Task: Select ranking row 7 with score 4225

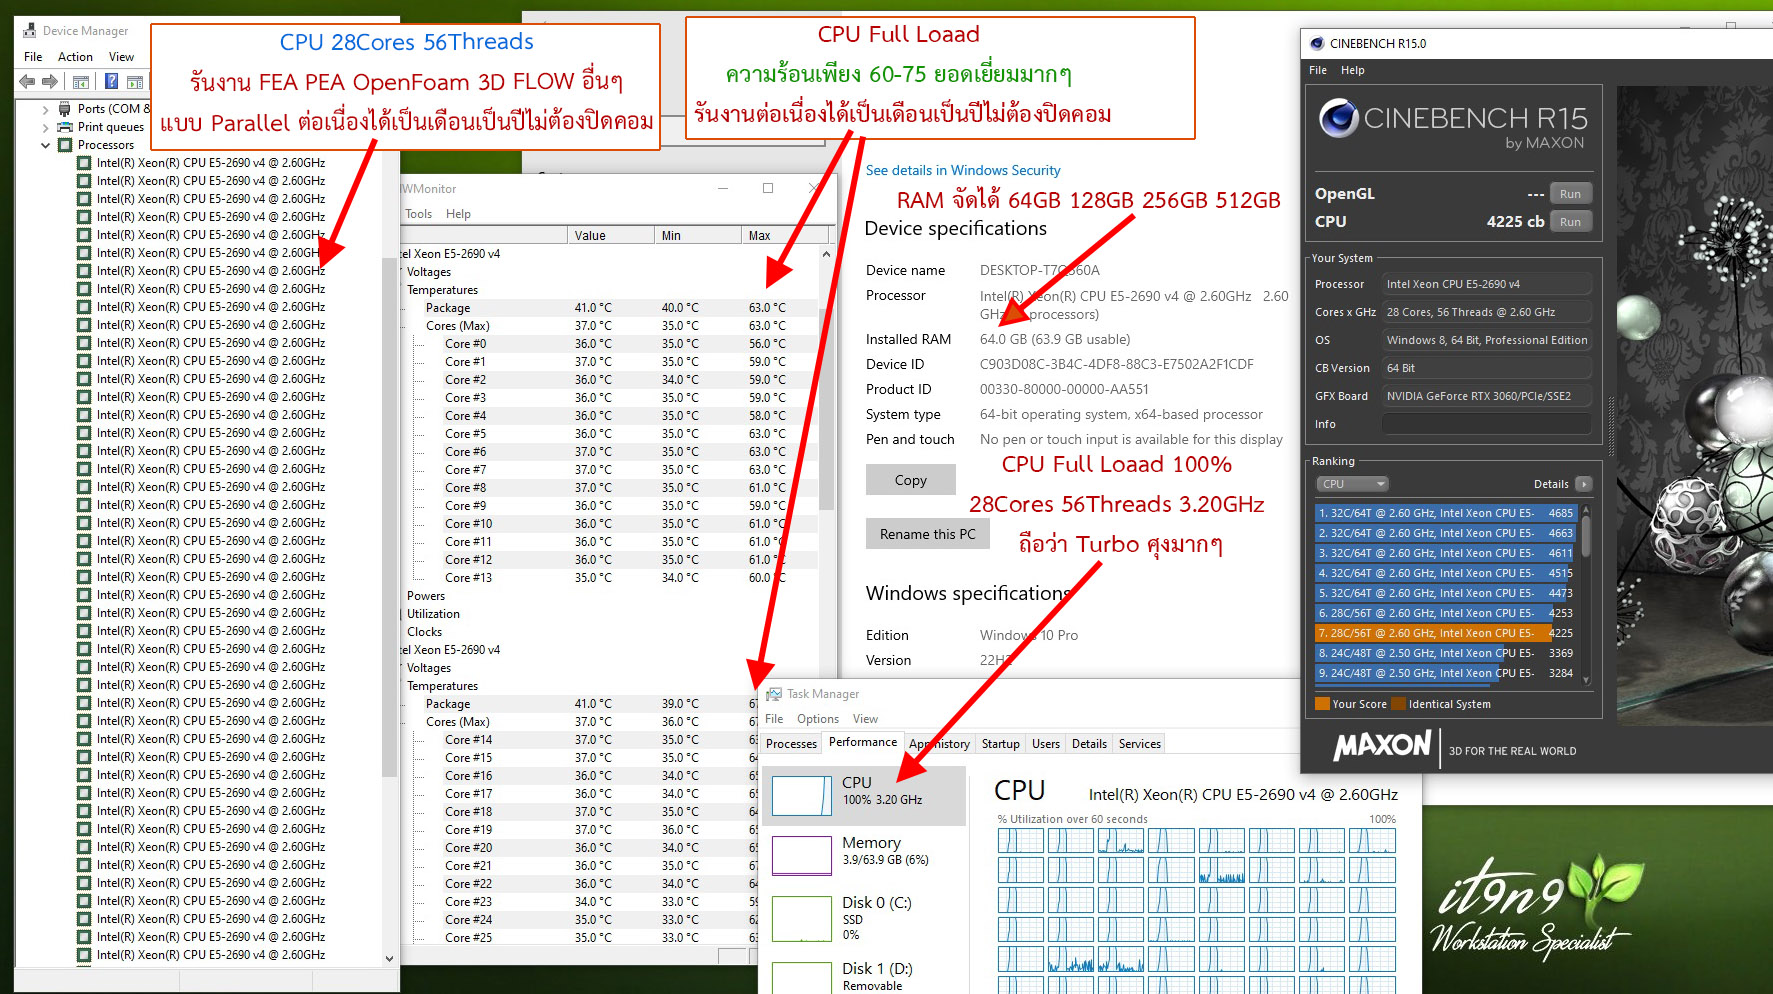Action: [1445, 633]
